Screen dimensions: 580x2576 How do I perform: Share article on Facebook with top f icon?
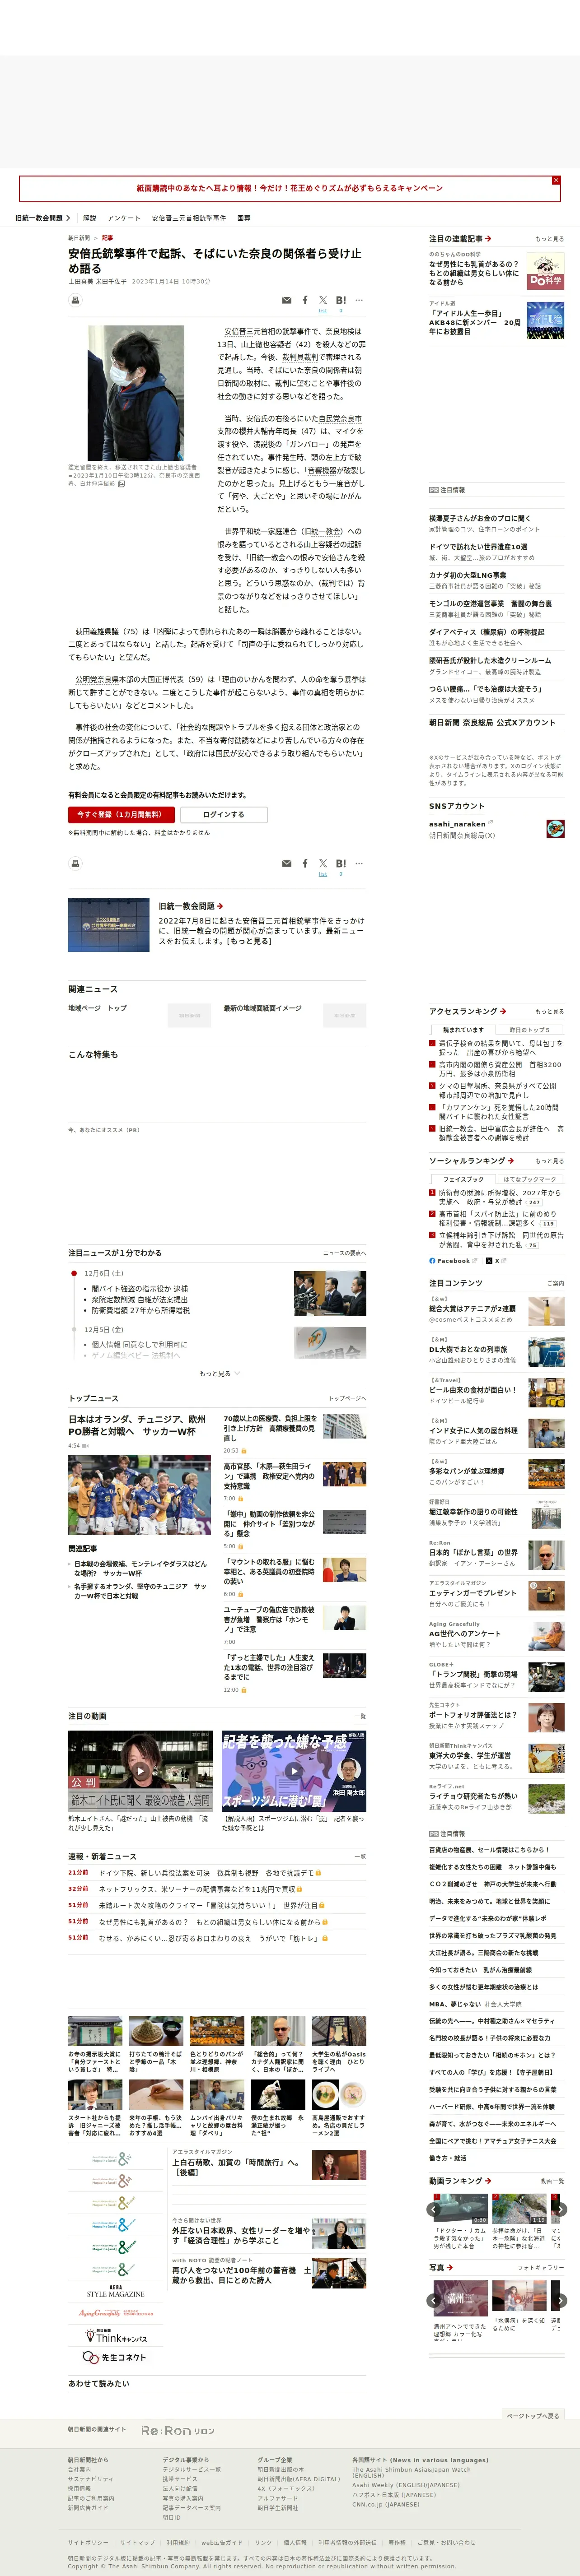[305, 300]
